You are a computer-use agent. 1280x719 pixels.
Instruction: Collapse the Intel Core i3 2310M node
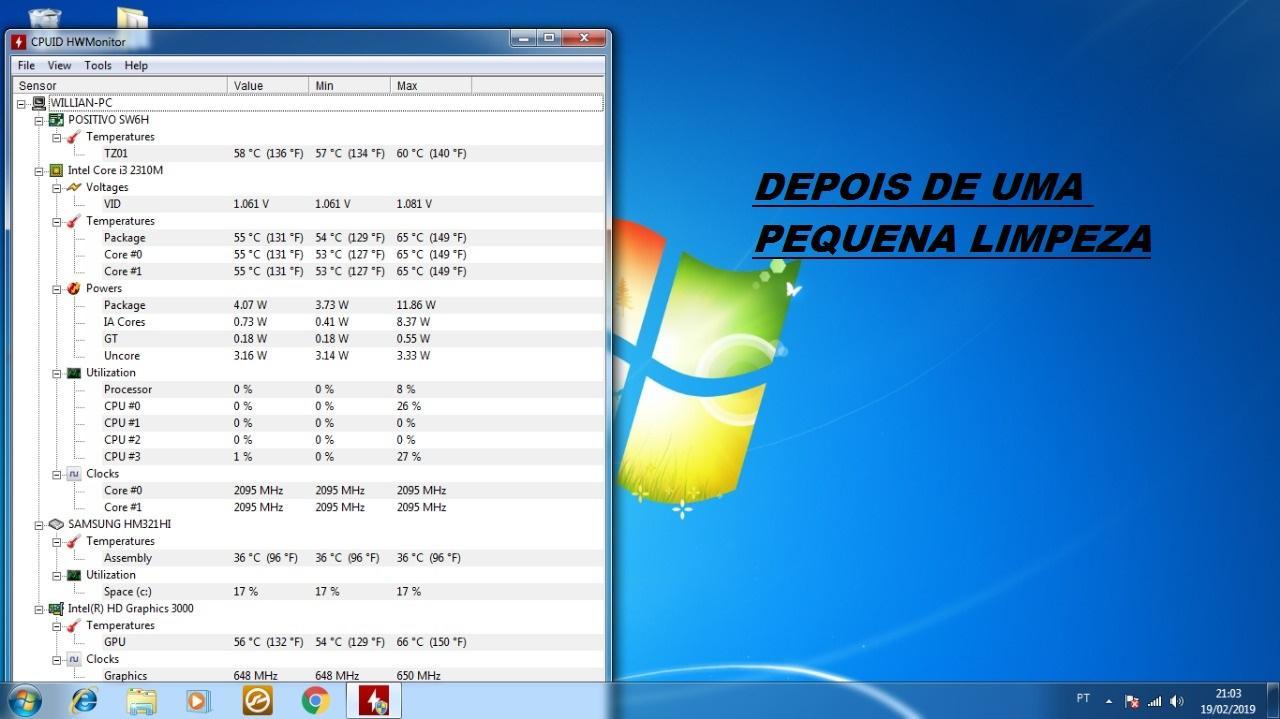pyautogui.click(x=39, y=170)
